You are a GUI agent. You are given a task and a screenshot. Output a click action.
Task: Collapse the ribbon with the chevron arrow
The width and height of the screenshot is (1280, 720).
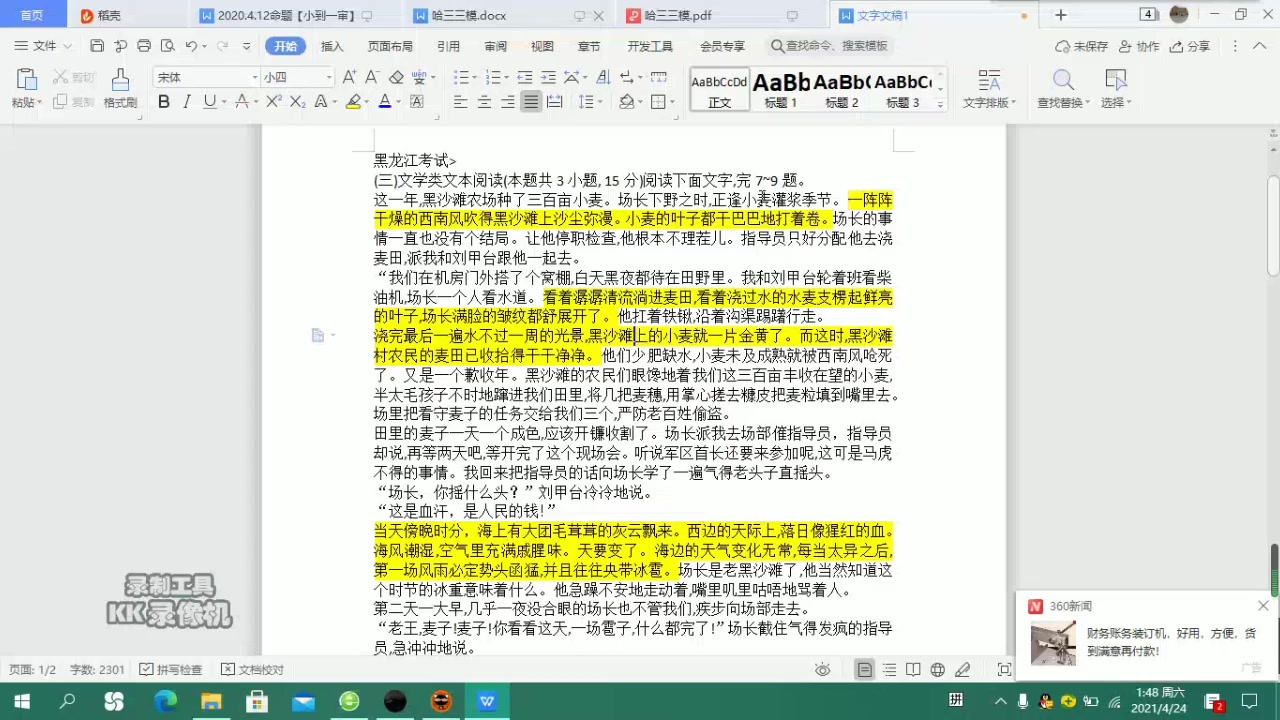coord(1262,46)
